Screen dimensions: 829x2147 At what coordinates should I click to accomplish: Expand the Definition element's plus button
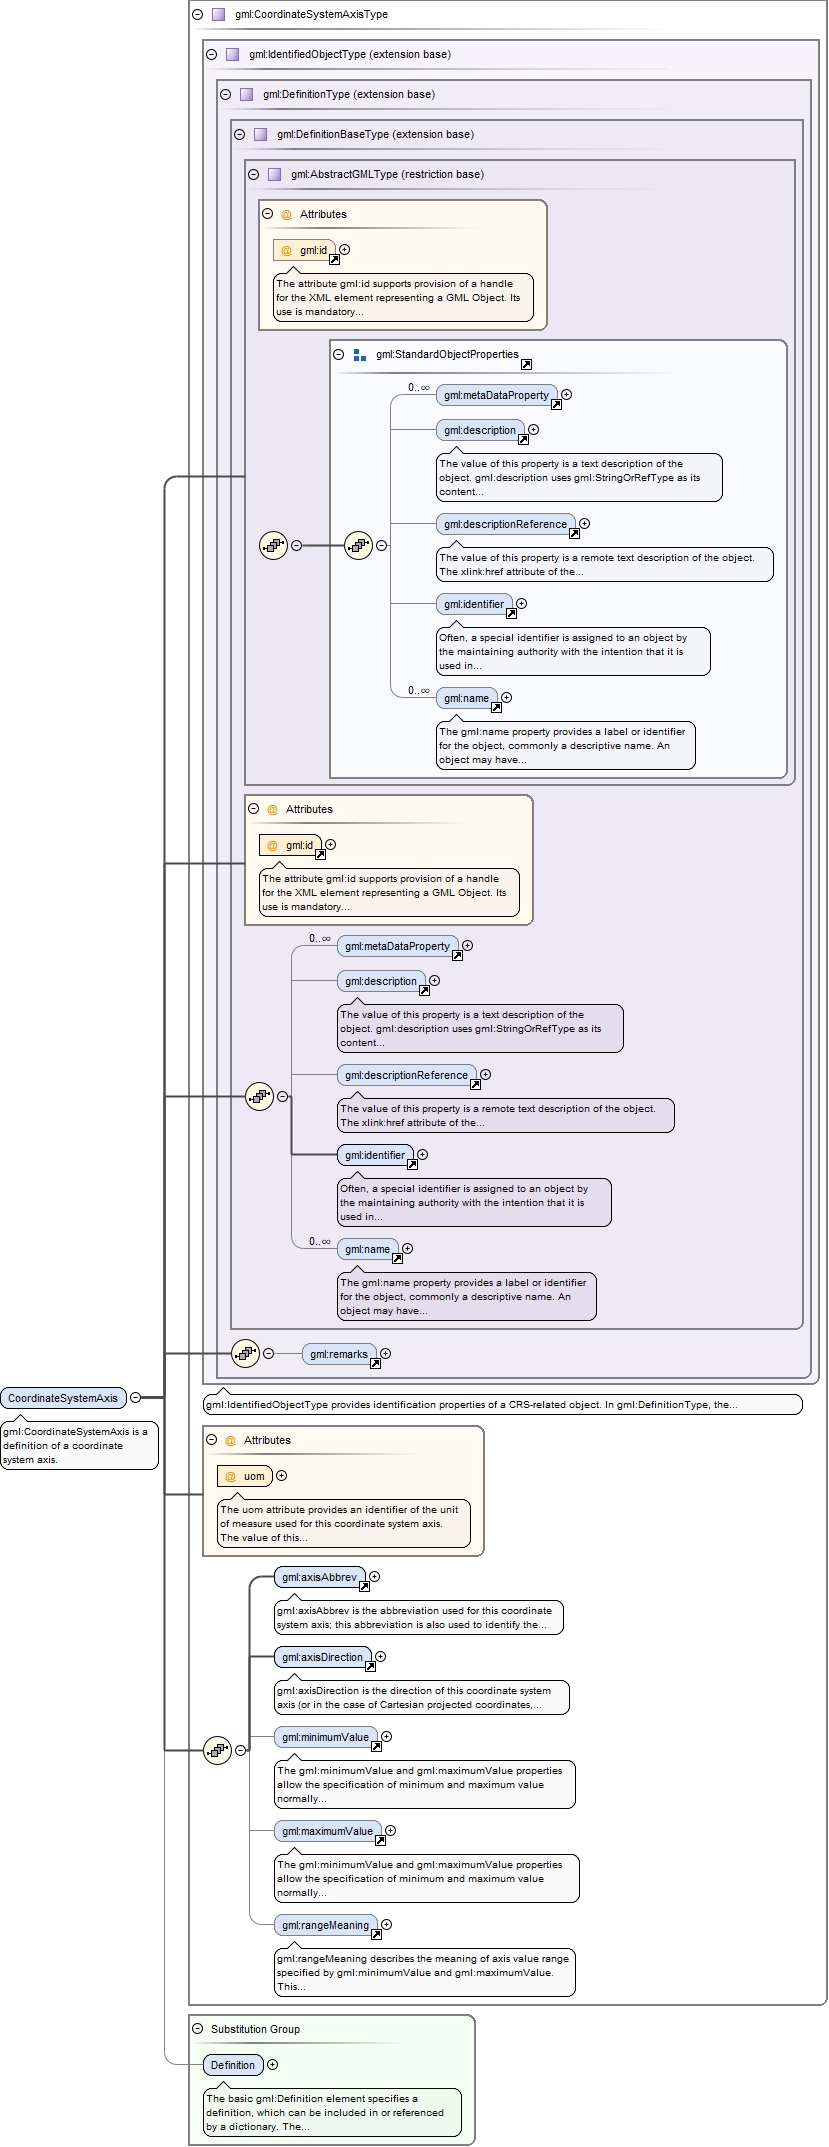point(272,2065)
